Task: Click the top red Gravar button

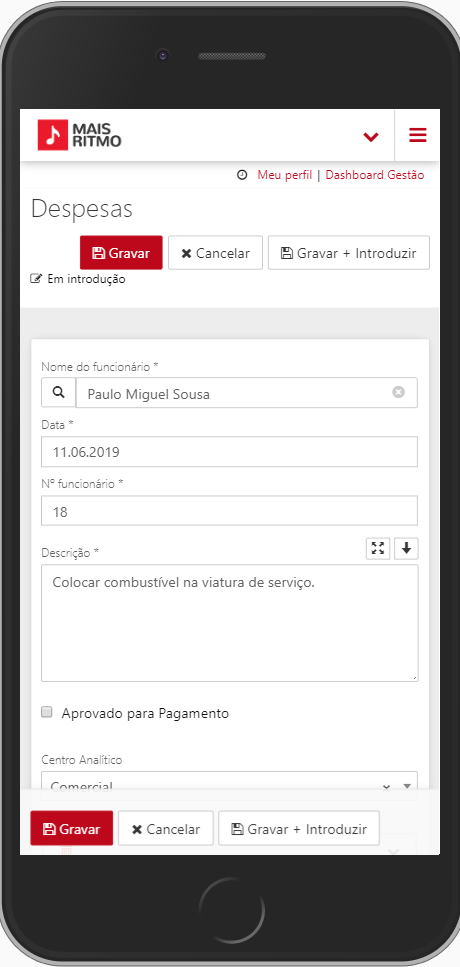Action: coord(121,253)
